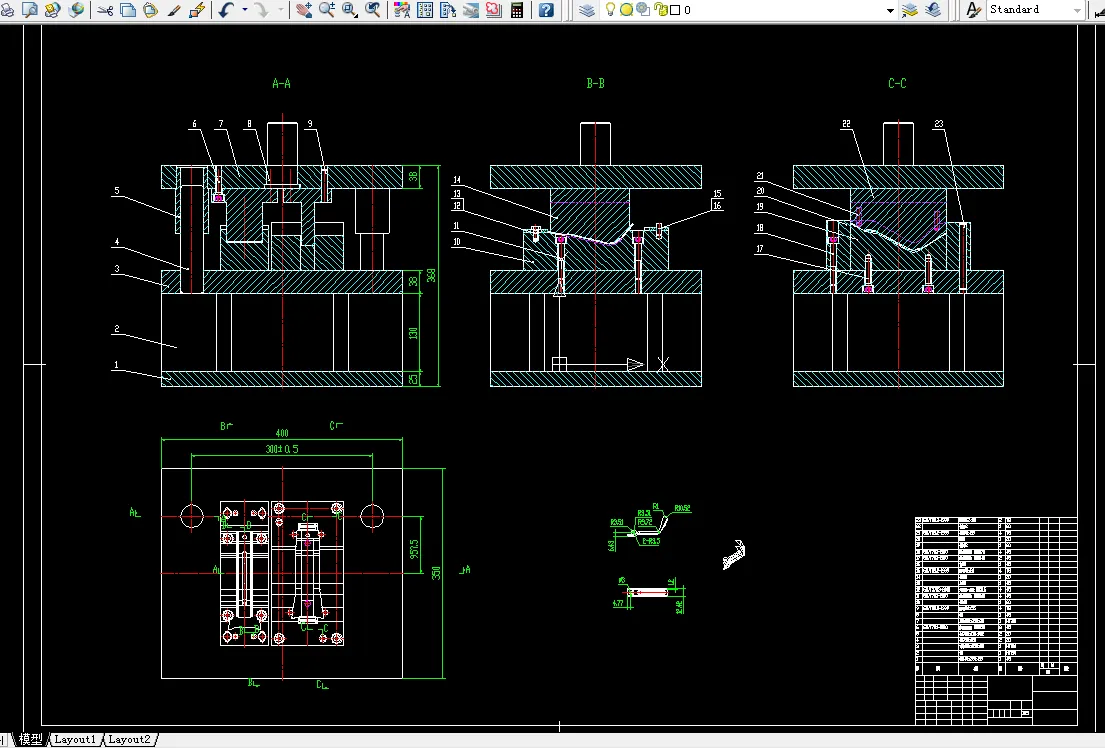Expand the undo history dropdown arrow
The width and height of the screenshot is (1105, 748).
click(x=244, y=10)
